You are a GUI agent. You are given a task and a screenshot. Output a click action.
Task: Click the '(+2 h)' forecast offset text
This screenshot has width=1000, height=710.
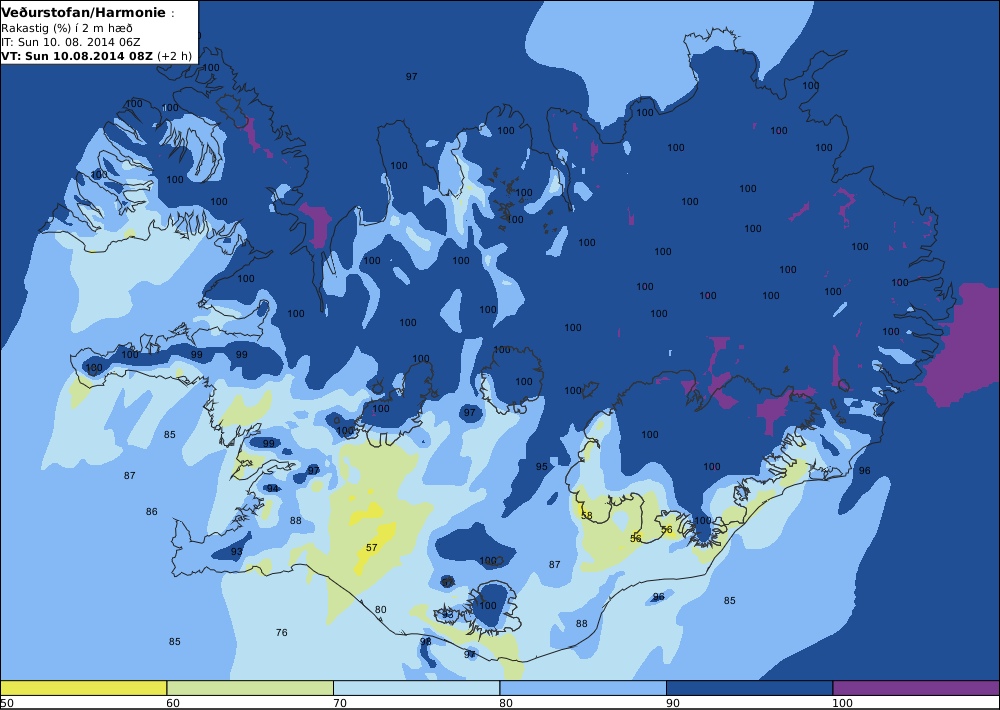[174, 55]
